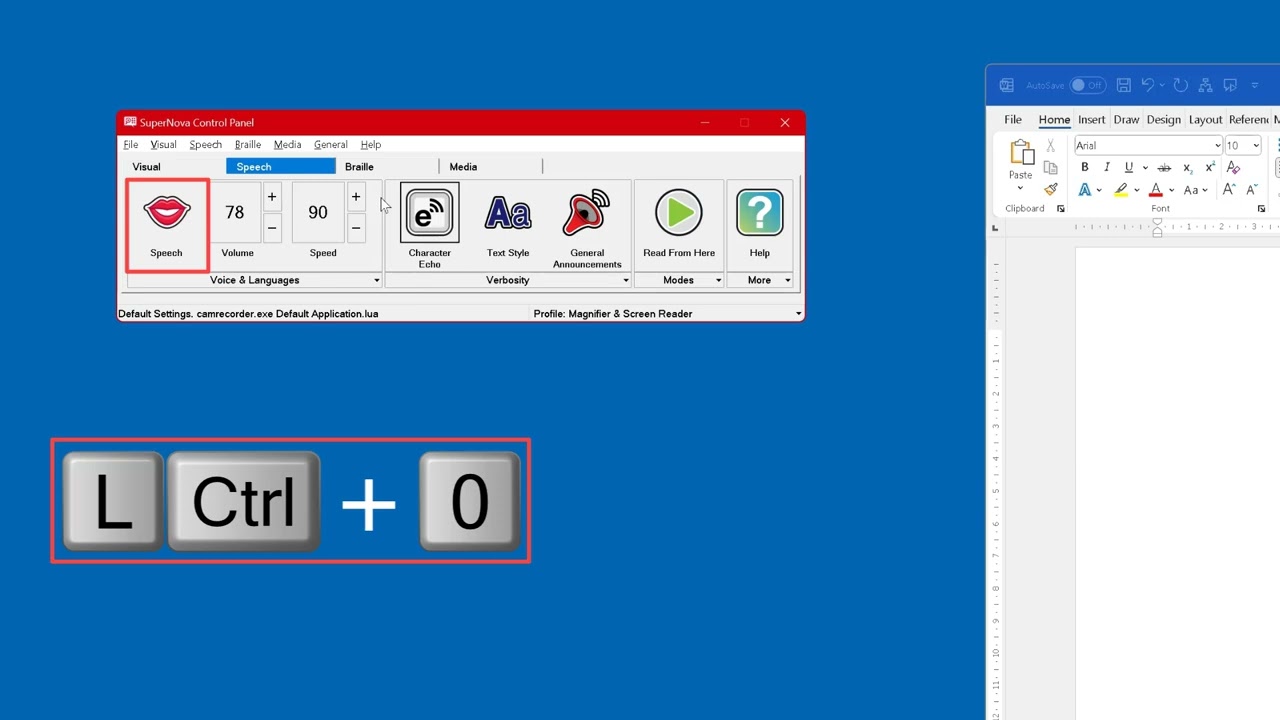Open the Text Style Aa icon
This screenshot has width=1280, height=720.
coord(508,213)
